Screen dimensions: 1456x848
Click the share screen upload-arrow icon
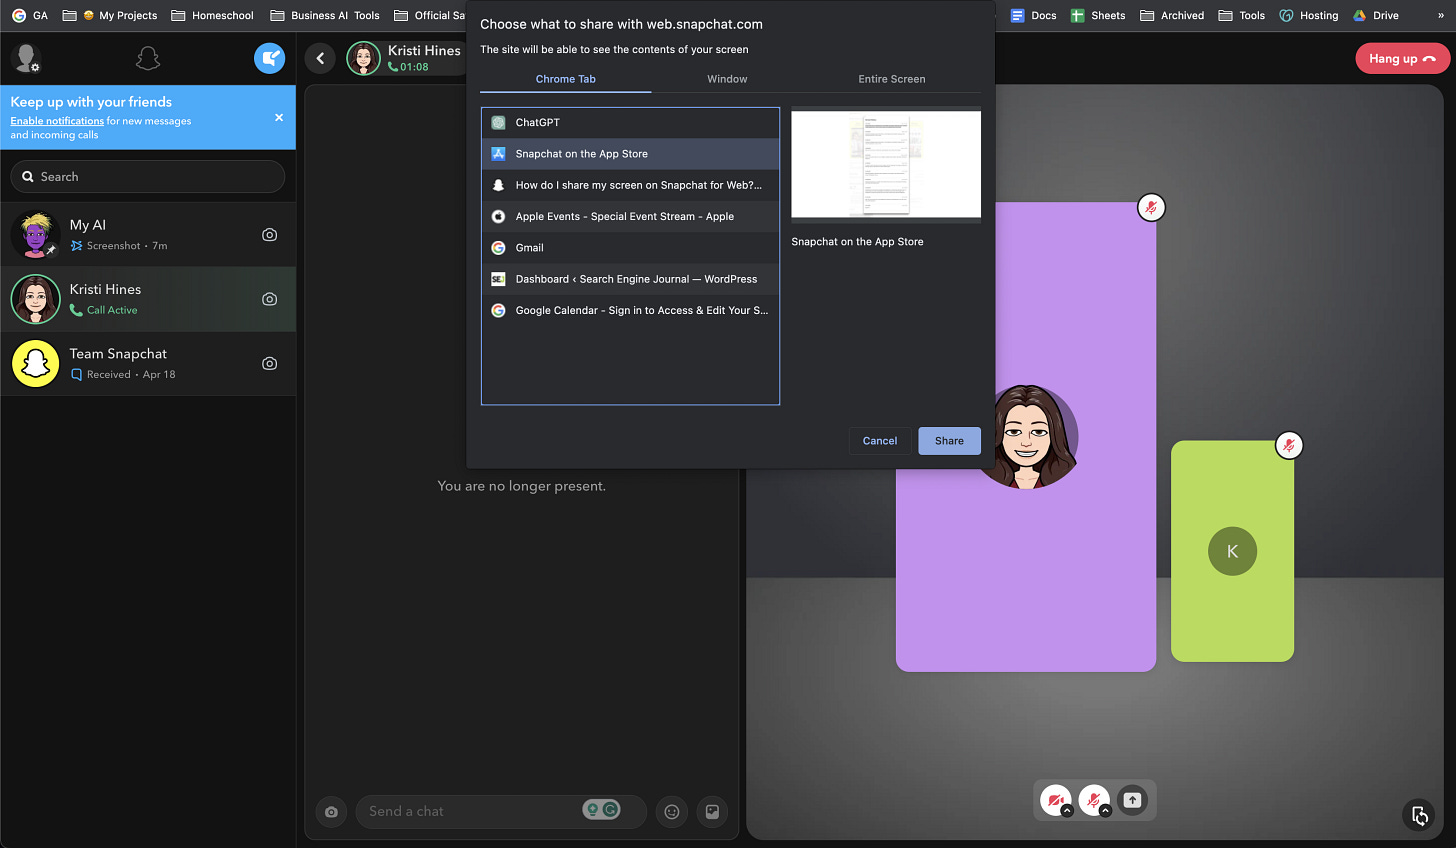click(1132, 800)
